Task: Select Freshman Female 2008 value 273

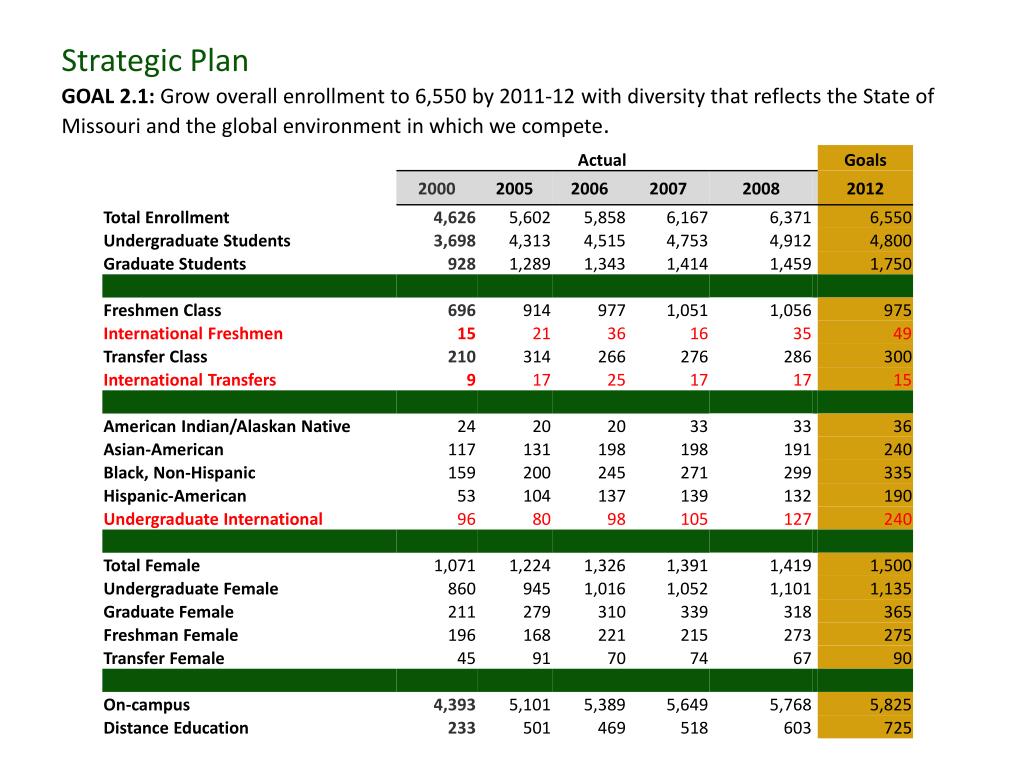Action: point(797,635)
